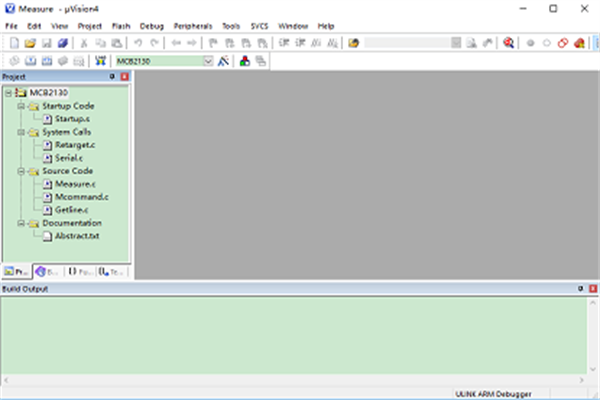Screen dimensions: 600x400
Task: Click the Insert/Remove Bookmark flag icon
Action: 213,43
